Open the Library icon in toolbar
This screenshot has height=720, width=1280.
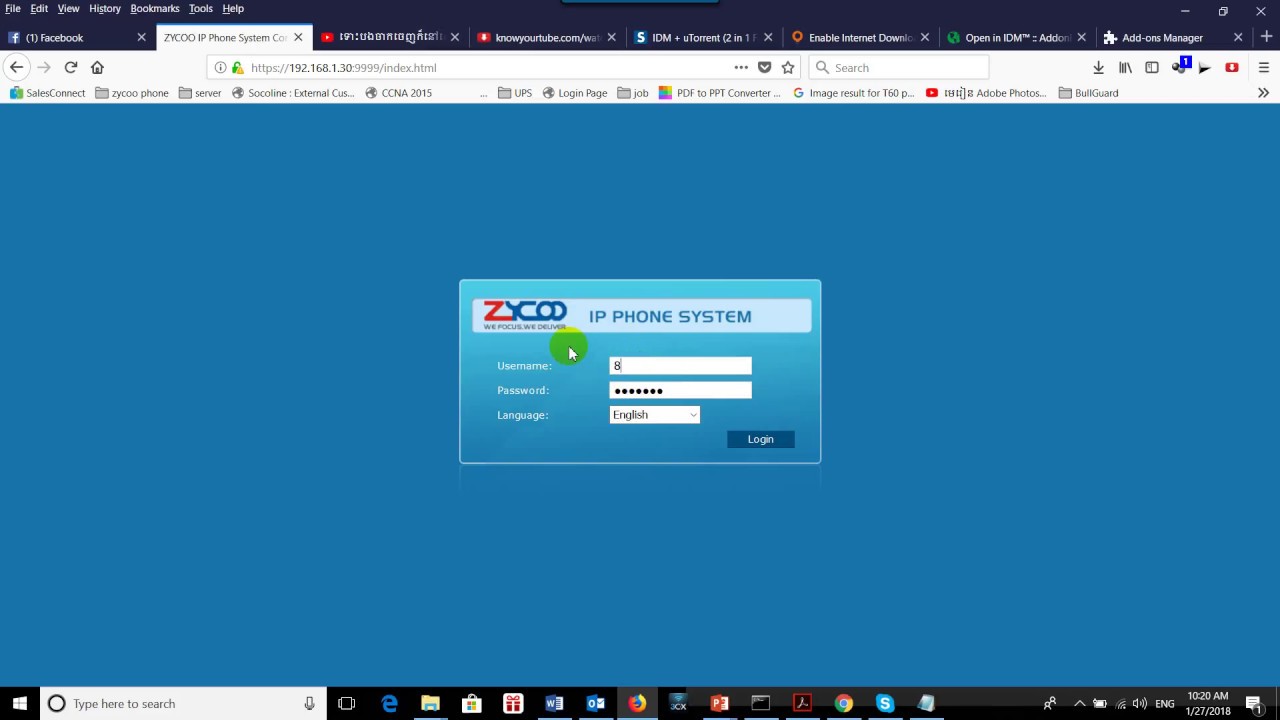(x=1125, y=67)
